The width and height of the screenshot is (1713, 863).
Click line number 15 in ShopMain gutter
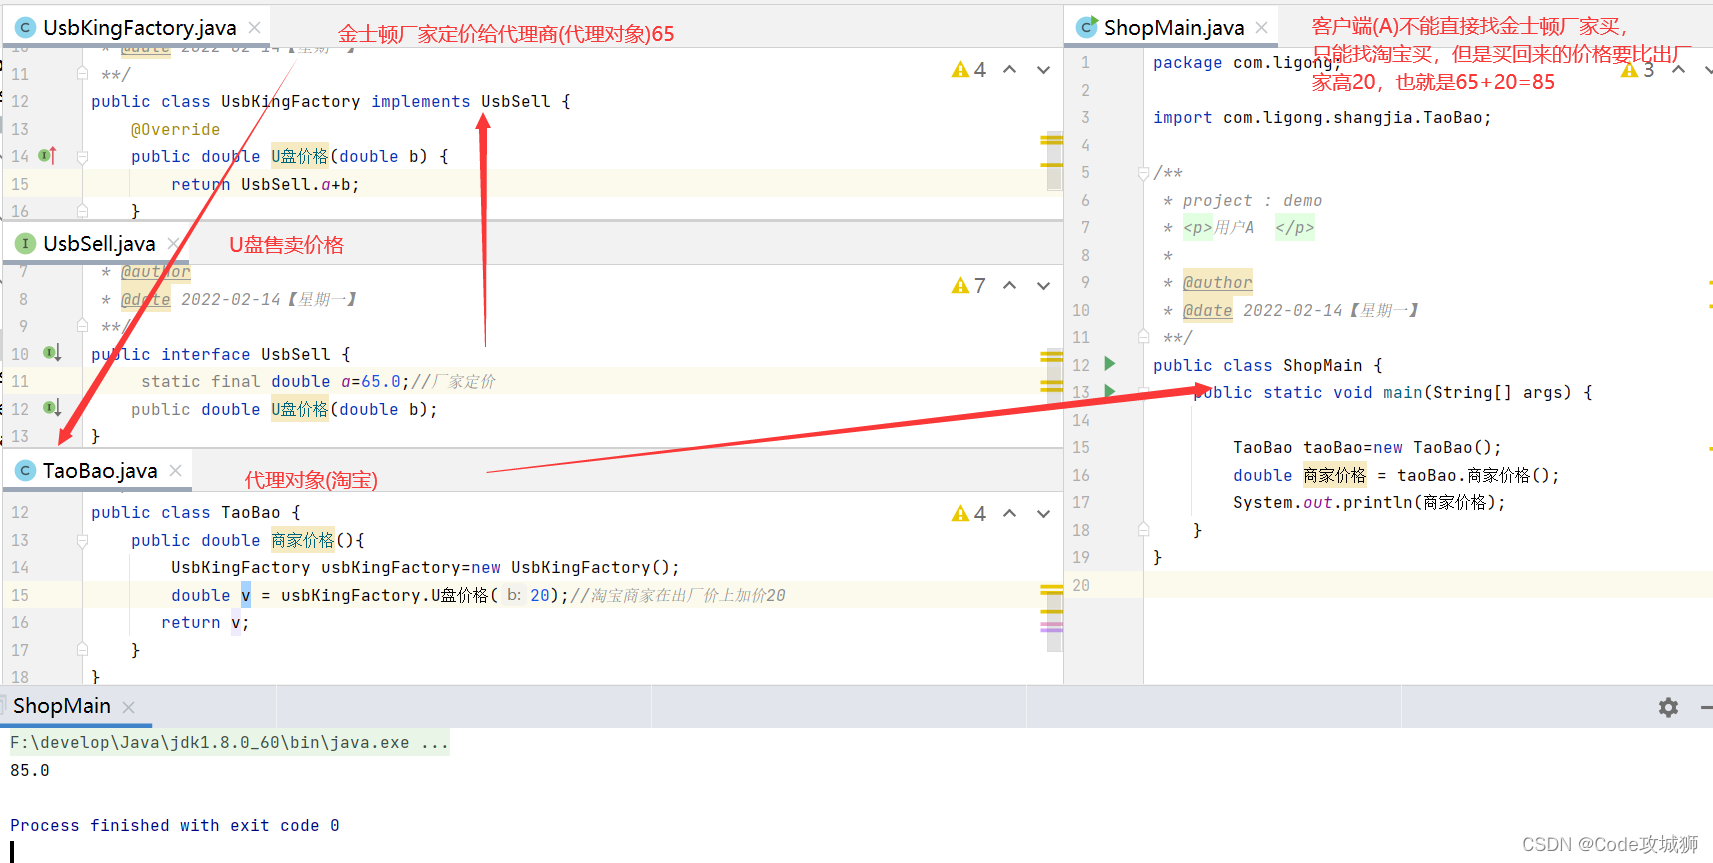coord(1081,447)
